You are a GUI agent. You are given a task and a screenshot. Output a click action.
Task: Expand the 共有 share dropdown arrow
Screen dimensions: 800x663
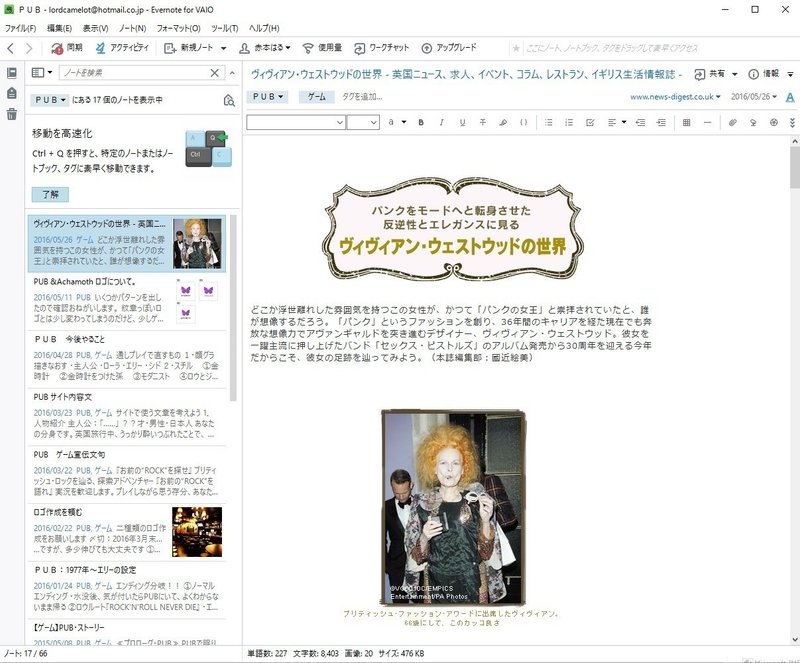[735, 75]
